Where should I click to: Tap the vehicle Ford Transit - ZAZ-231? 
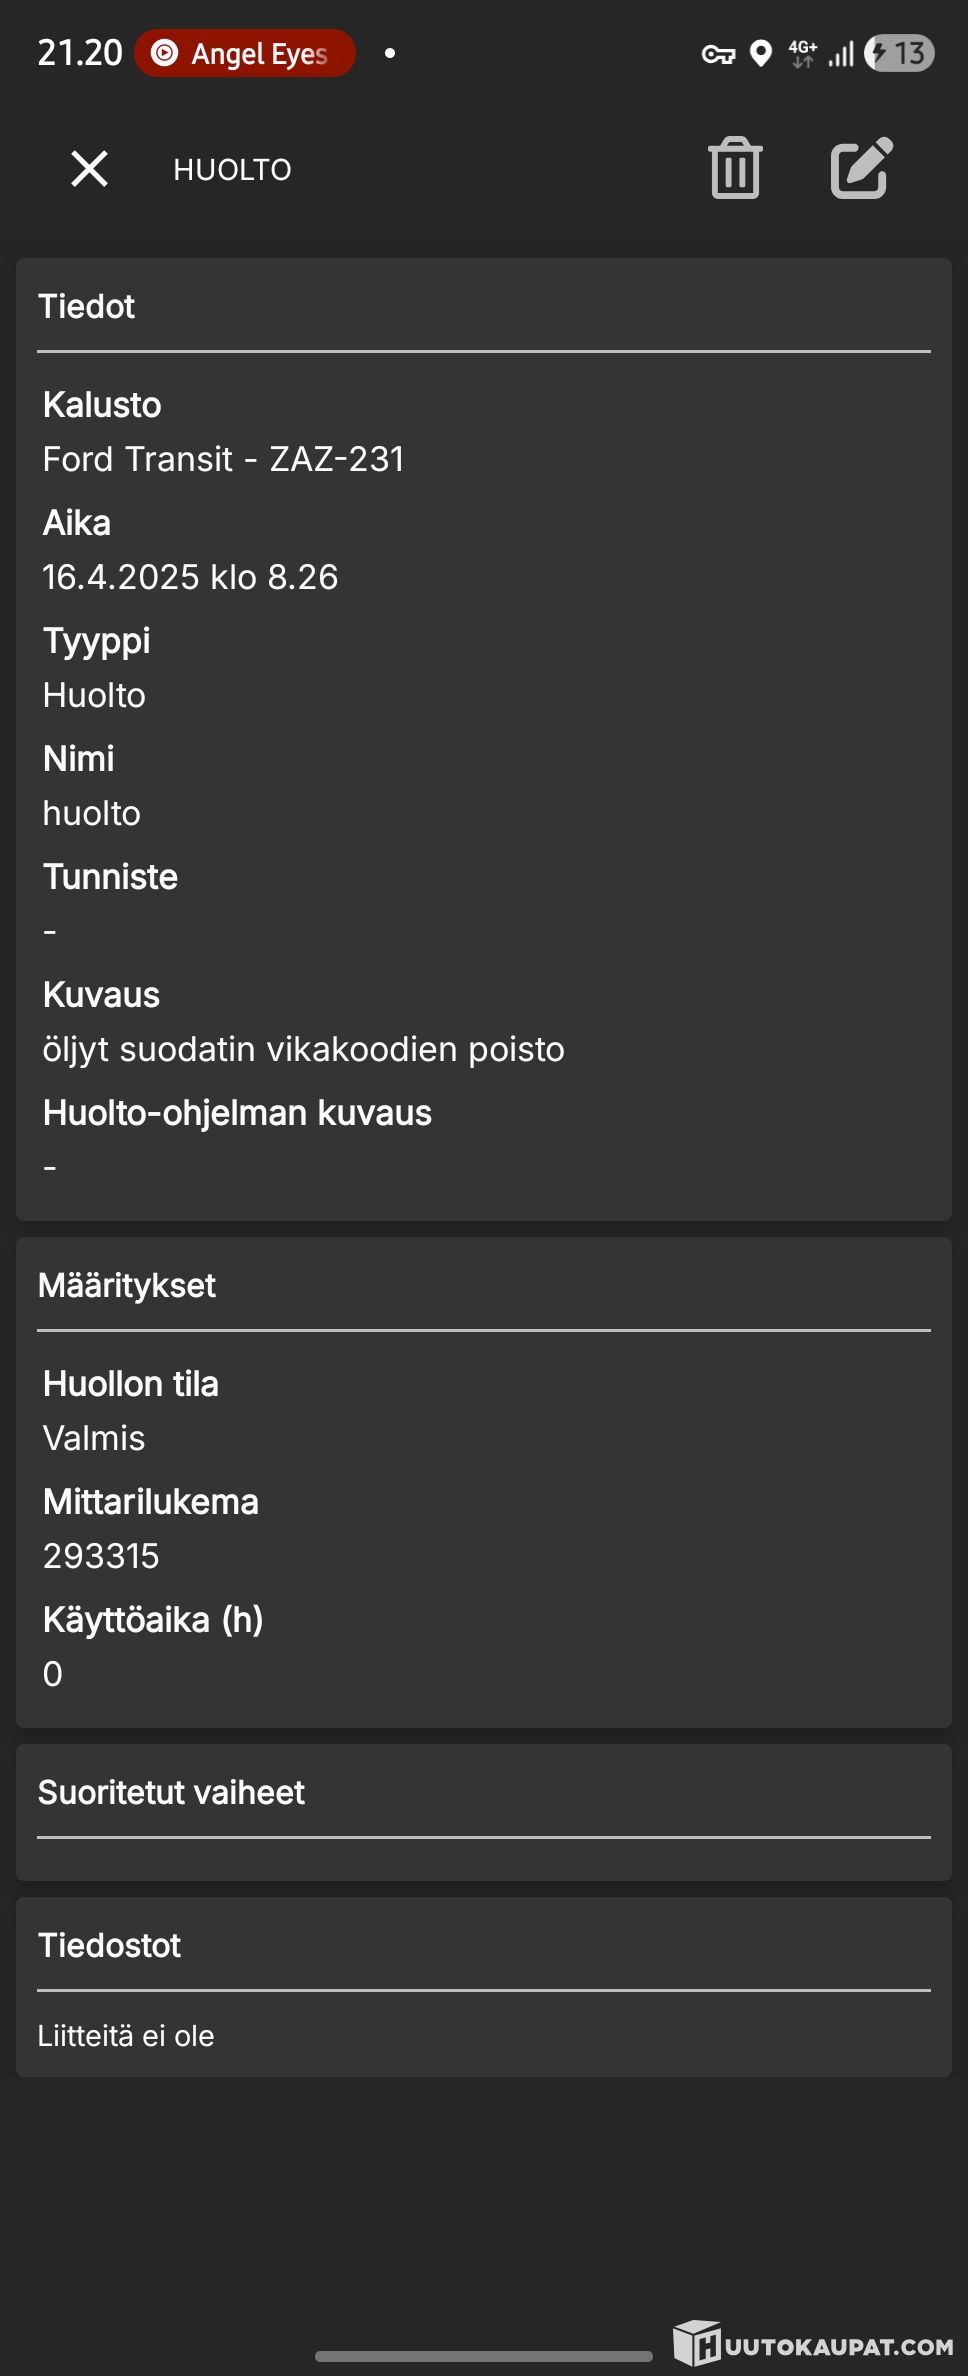(x=224, y=459)
